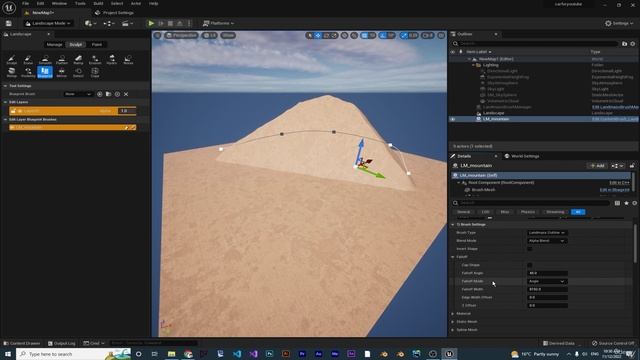This screenshot has width=640, height=360.
Task: Toggle grid snapping button in viewport toolbar
Action: pyautogui.click(x=364, y=36)
